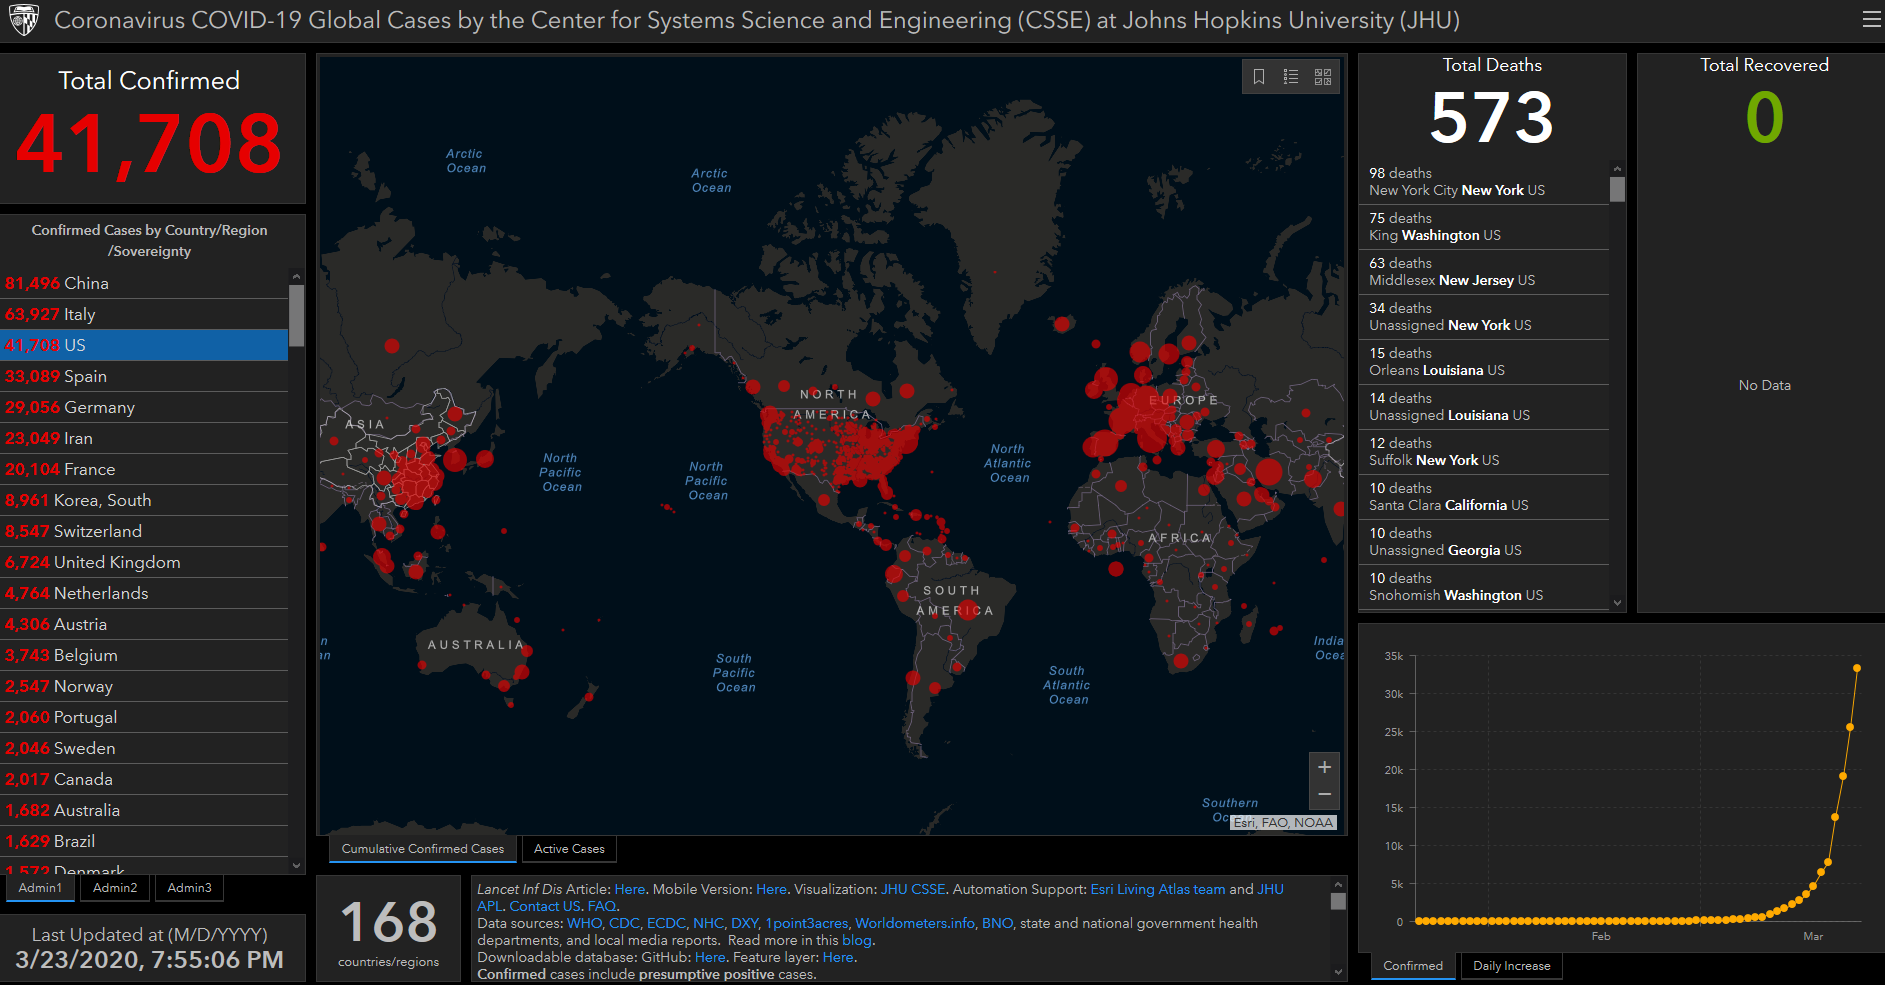The width and height of the screenshot is (1885, 985).
Task: Select Spain in the country list
Action: pyautogui.click(x=144, y=376)
